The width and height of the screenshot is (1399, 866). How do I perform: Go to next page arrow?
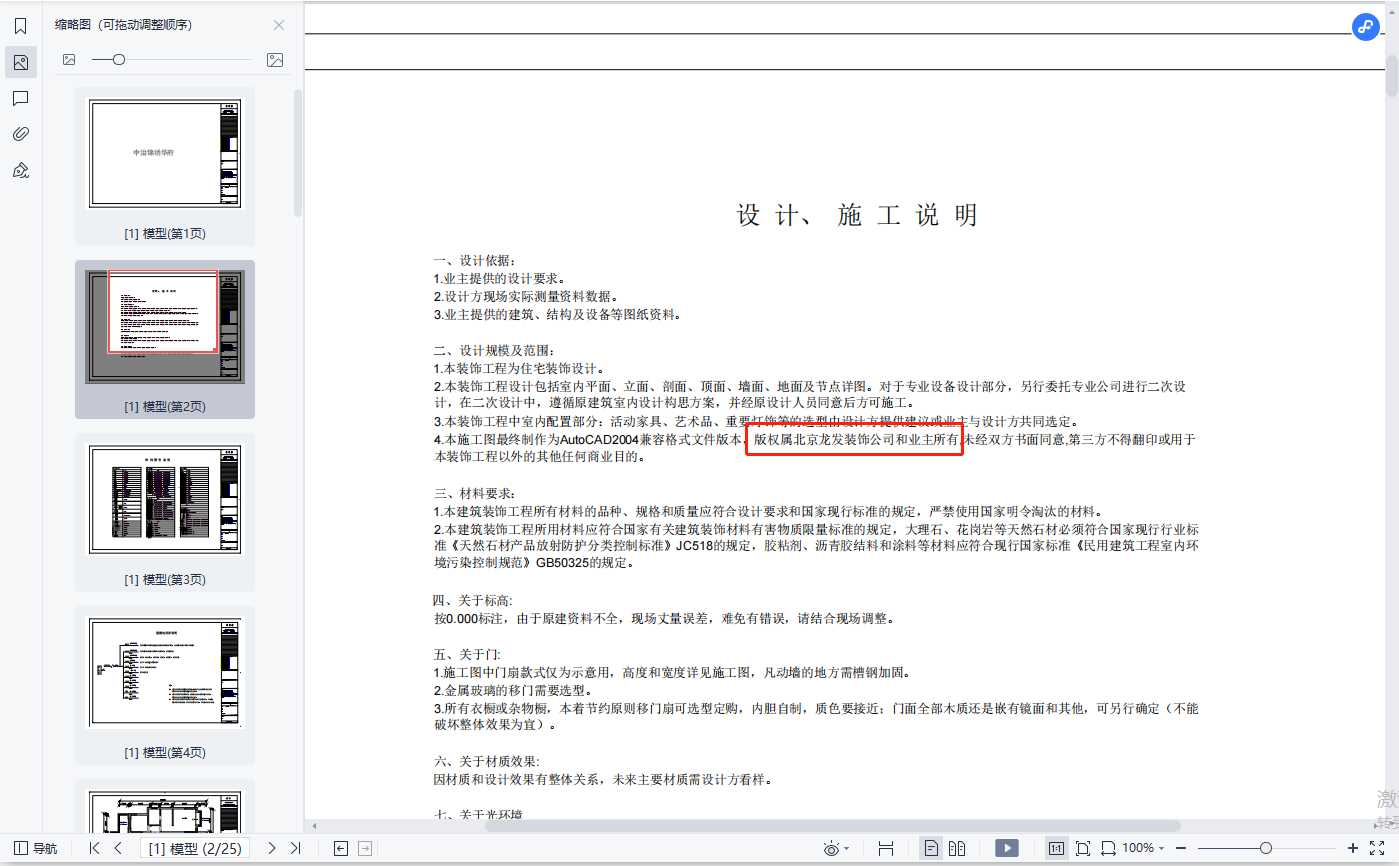click(x=271, y=848)
